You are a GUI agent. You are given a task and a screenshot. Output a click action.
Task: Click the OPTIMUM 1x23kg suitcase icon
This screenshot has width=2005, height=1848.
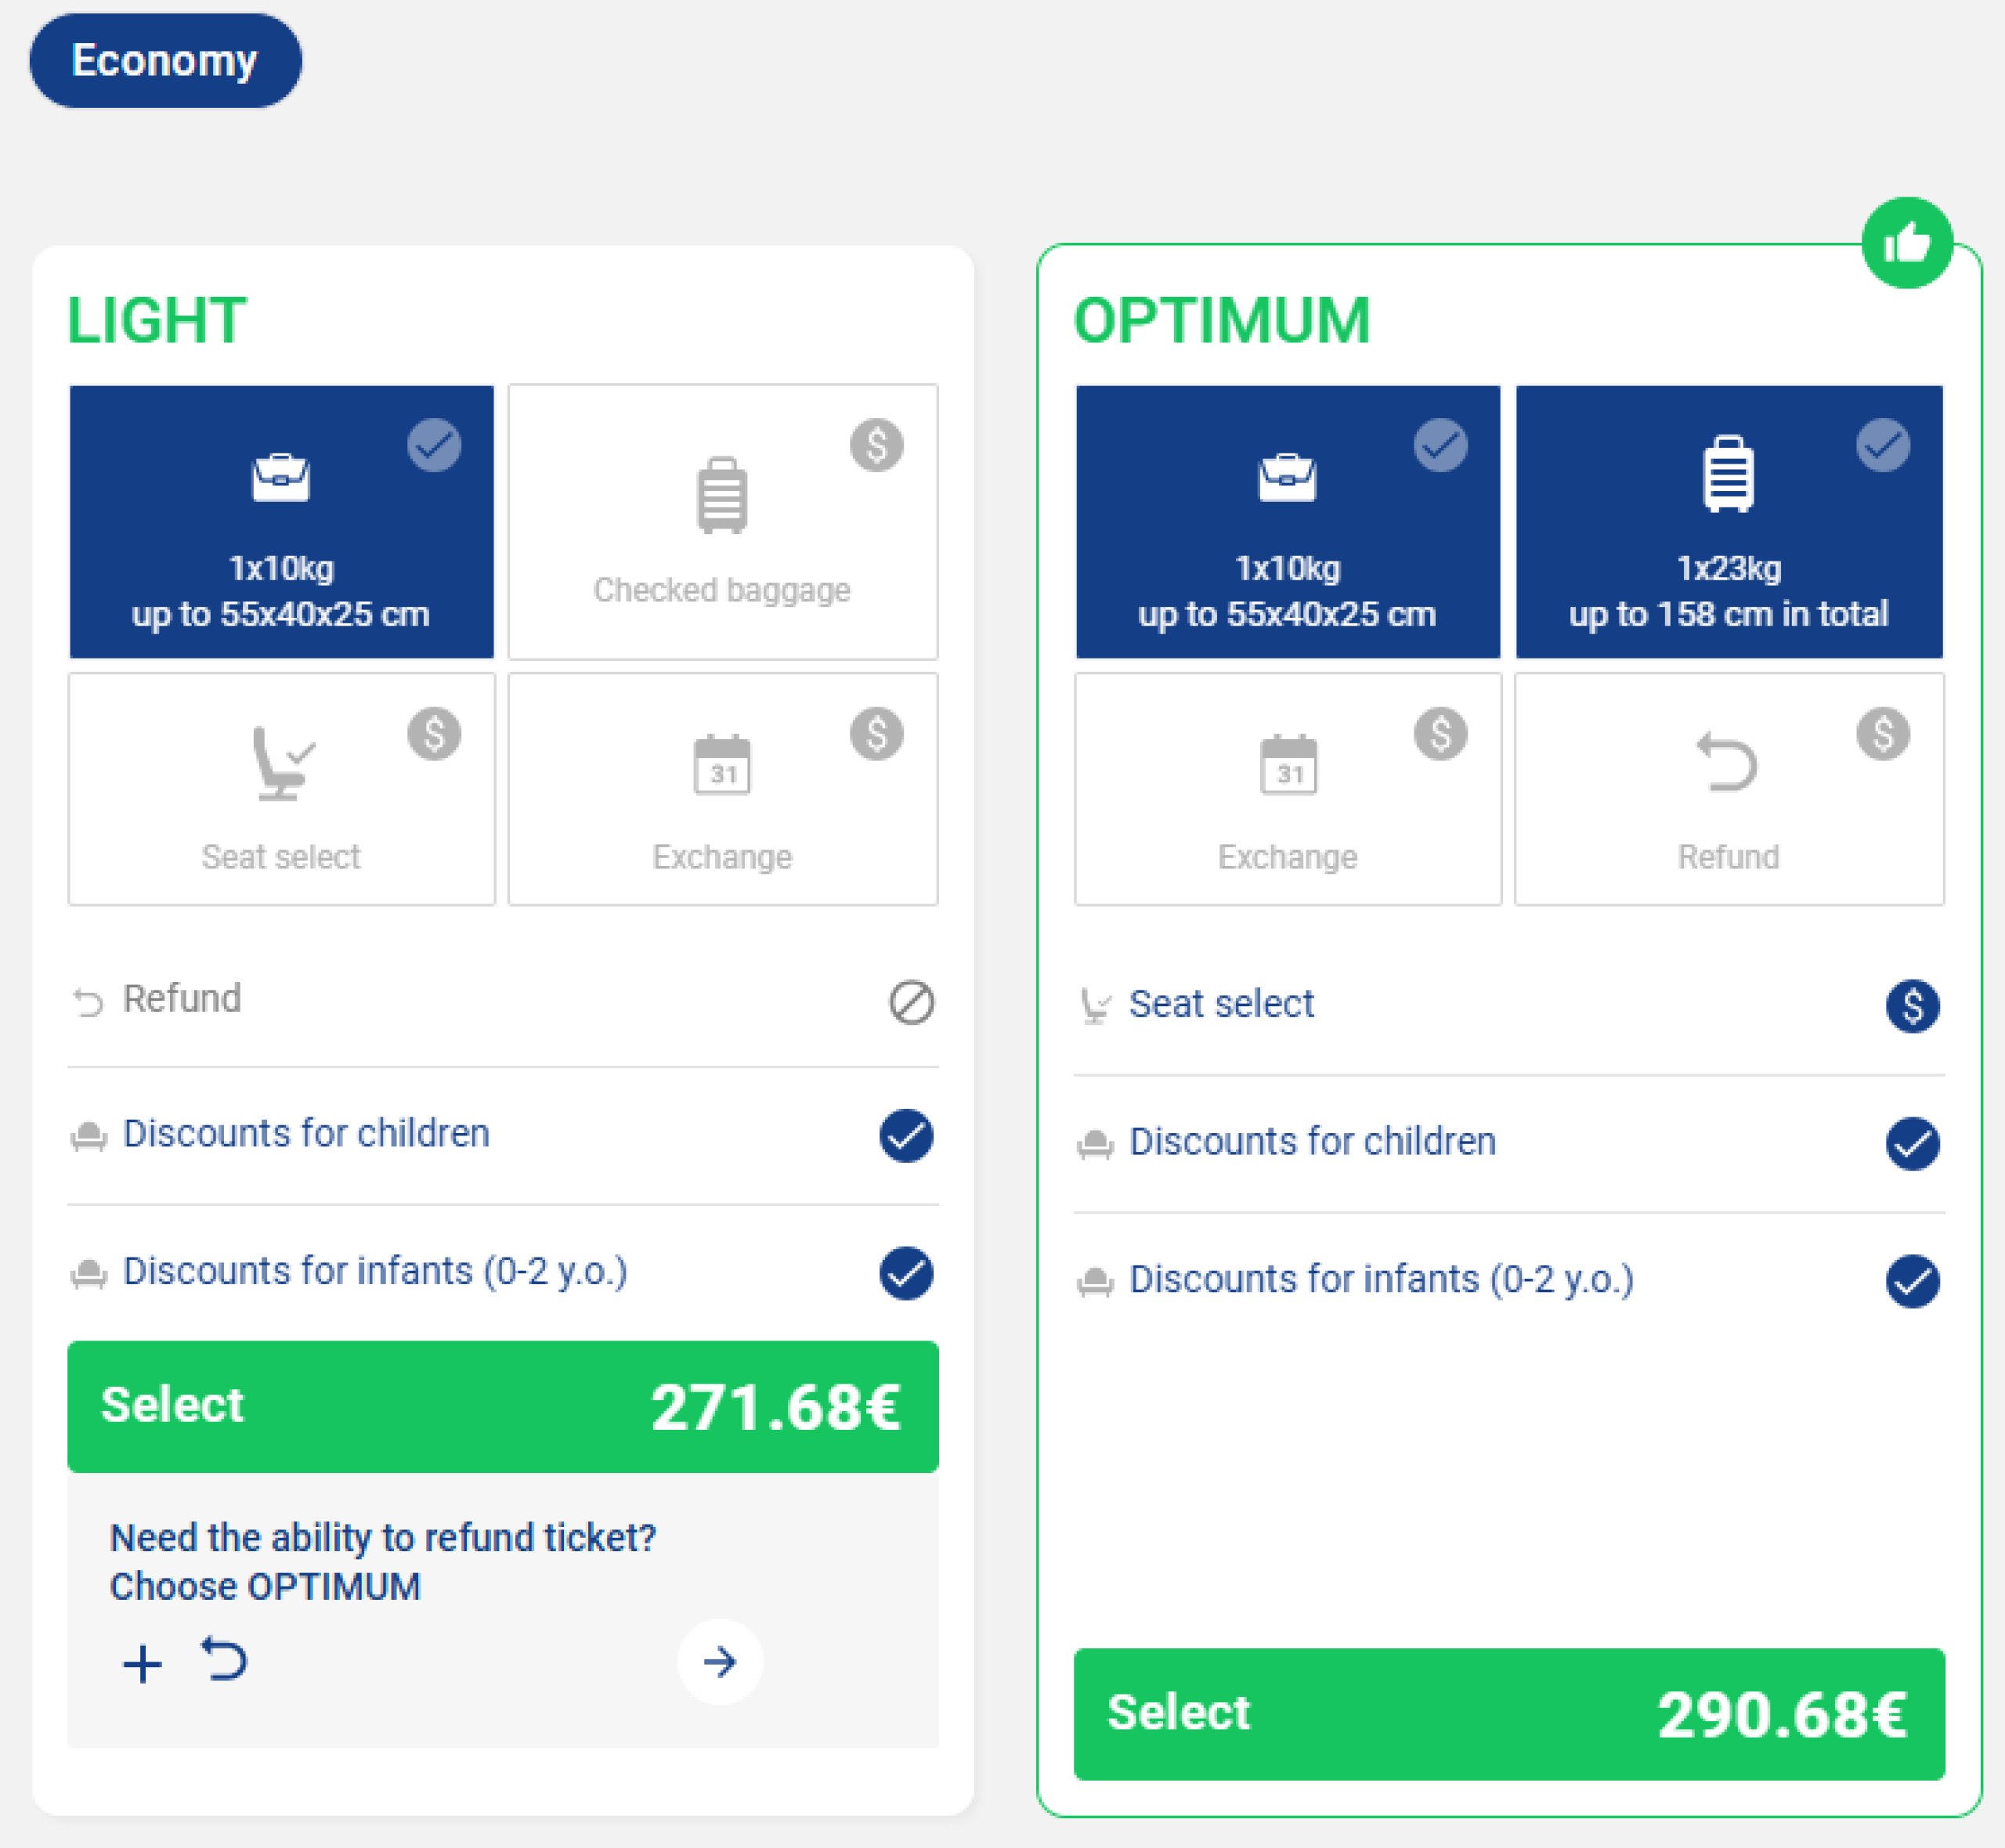pyautogui.click(x=1728, y=474)
